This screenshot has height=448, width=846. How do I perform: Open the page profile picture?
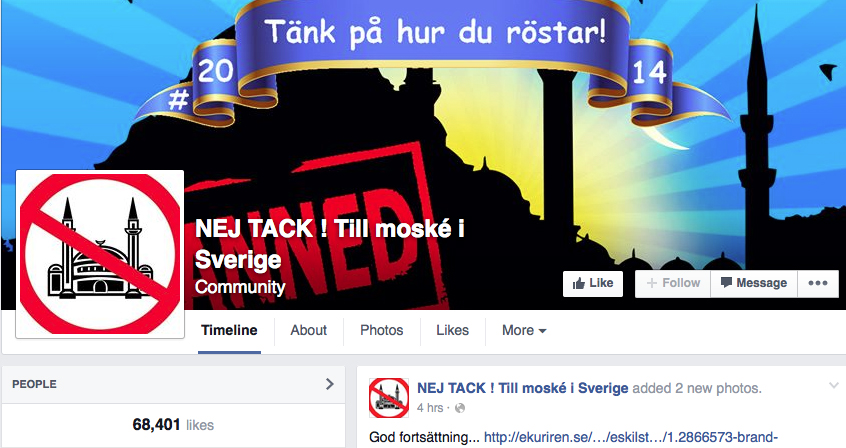(100, 254)
